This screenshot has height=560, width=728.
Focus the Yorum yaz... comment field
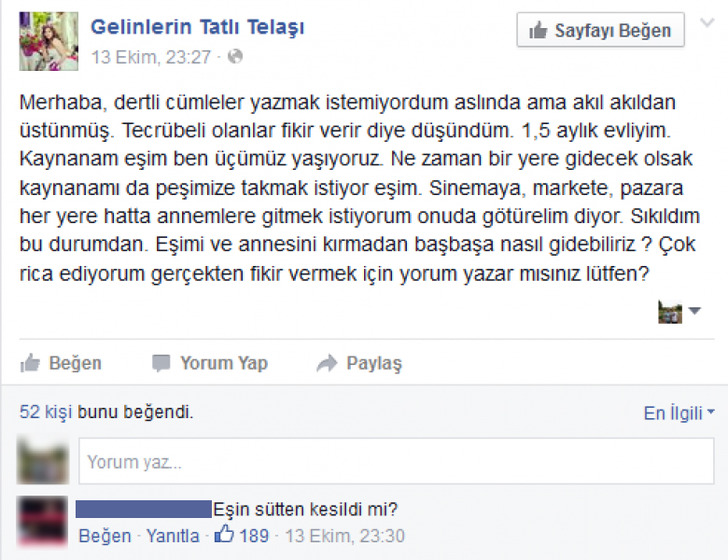(396, 461)
